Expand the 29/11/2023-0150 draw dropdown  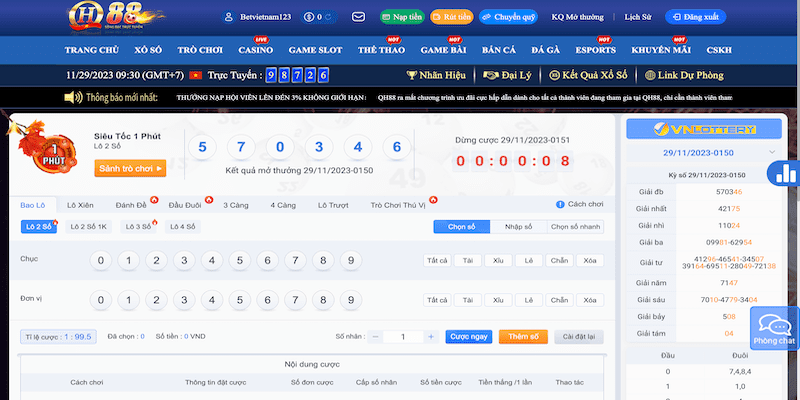(771, 151)
